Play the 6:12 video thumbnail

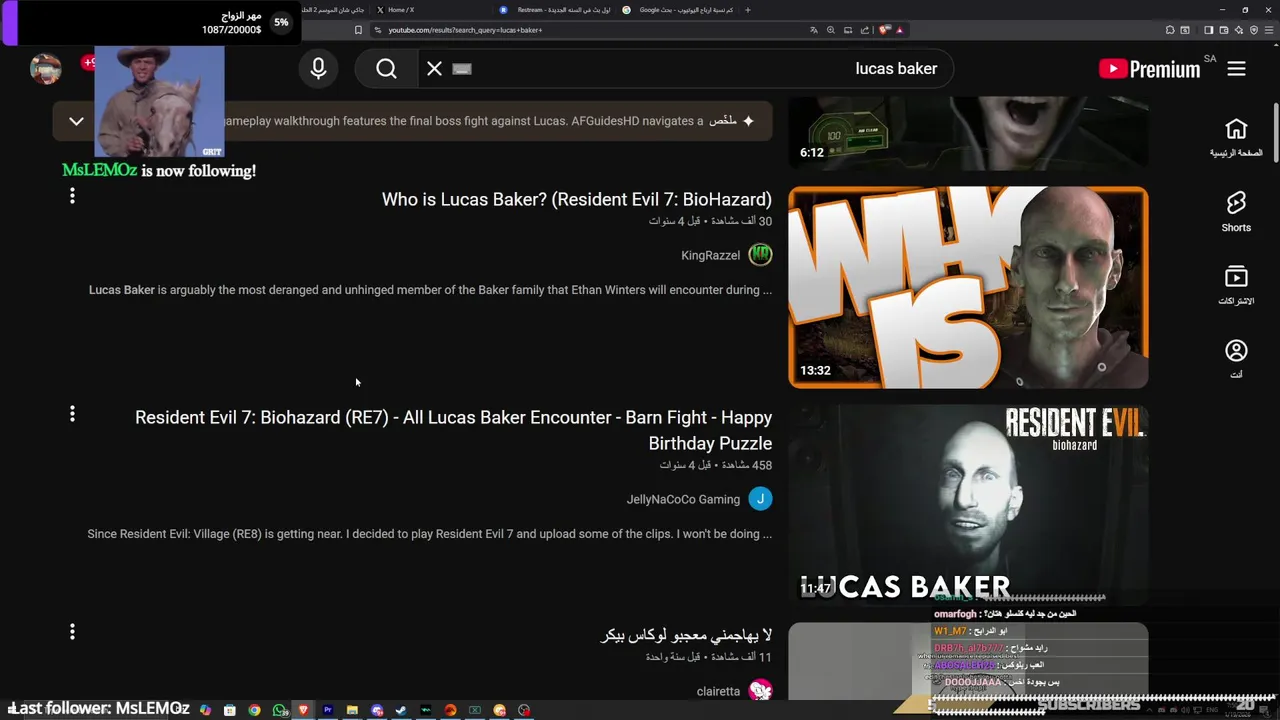coord(968,132)
